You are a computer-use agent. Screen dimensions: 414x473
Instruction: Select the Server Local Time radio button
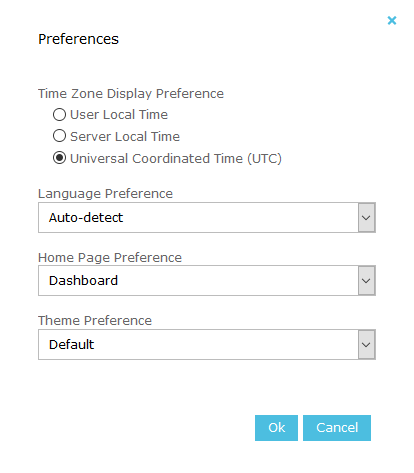click(59, 136)
